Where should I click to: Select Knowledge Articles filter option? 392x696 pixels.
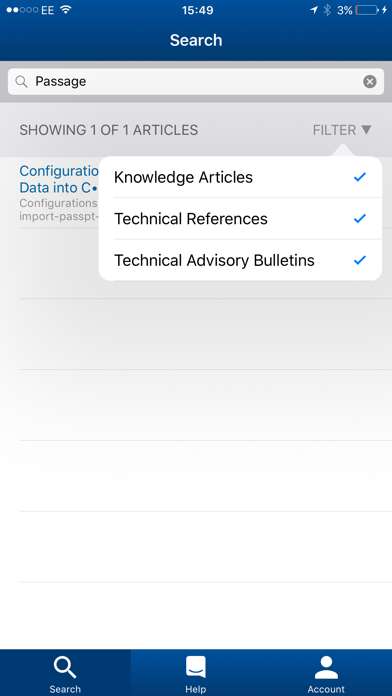click(240, 177)
